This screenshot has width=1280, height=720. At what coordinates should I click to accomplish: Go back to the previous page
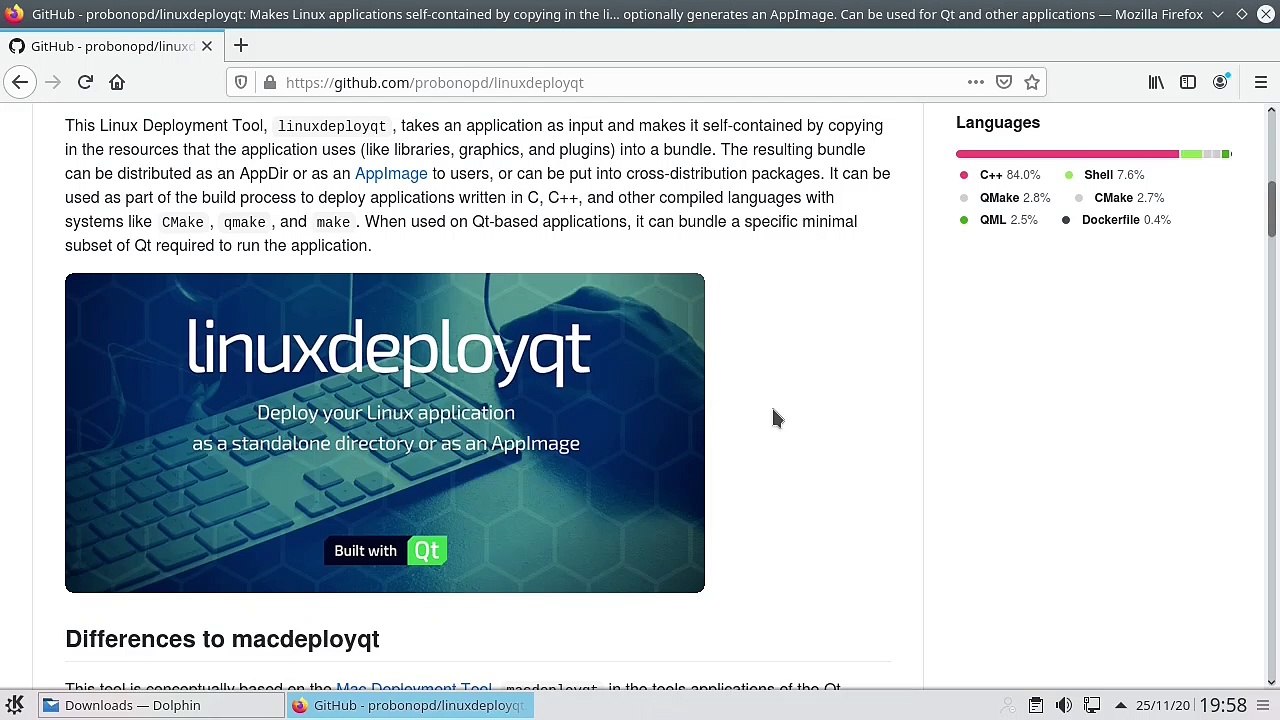coord(20,82)
